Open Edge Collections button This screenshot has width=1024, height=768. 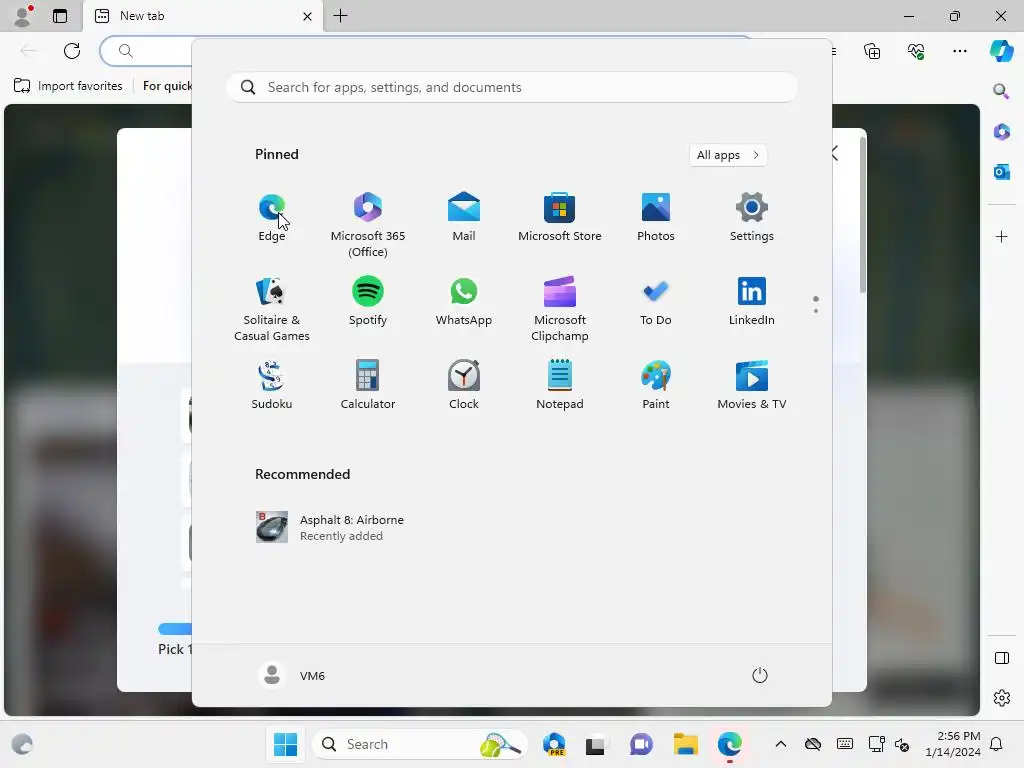point(872,51)
